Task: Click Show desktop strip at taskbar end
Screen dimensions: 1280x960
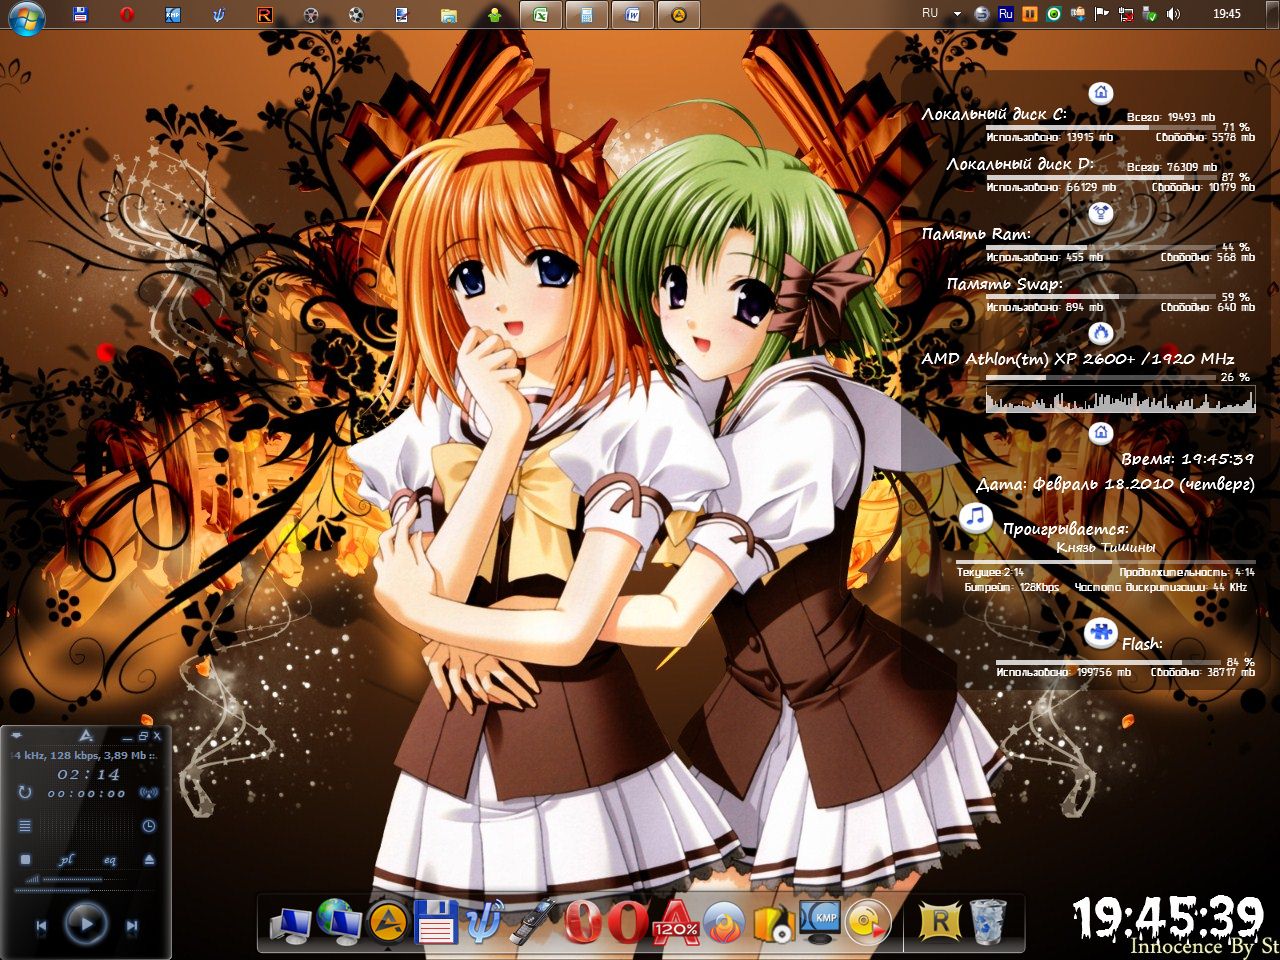Action: tap(1274, 14)
